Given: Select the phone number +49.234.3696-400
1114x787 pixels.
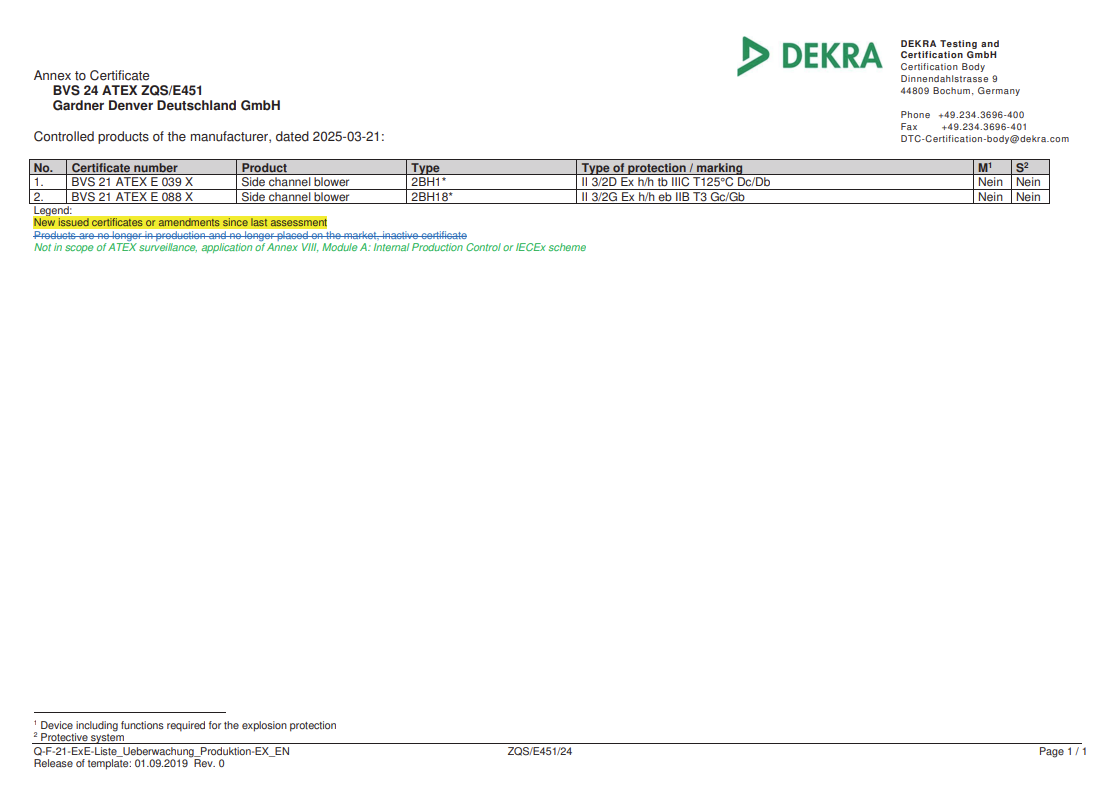Looking at the screenshot, I should (x=980, y=115).
